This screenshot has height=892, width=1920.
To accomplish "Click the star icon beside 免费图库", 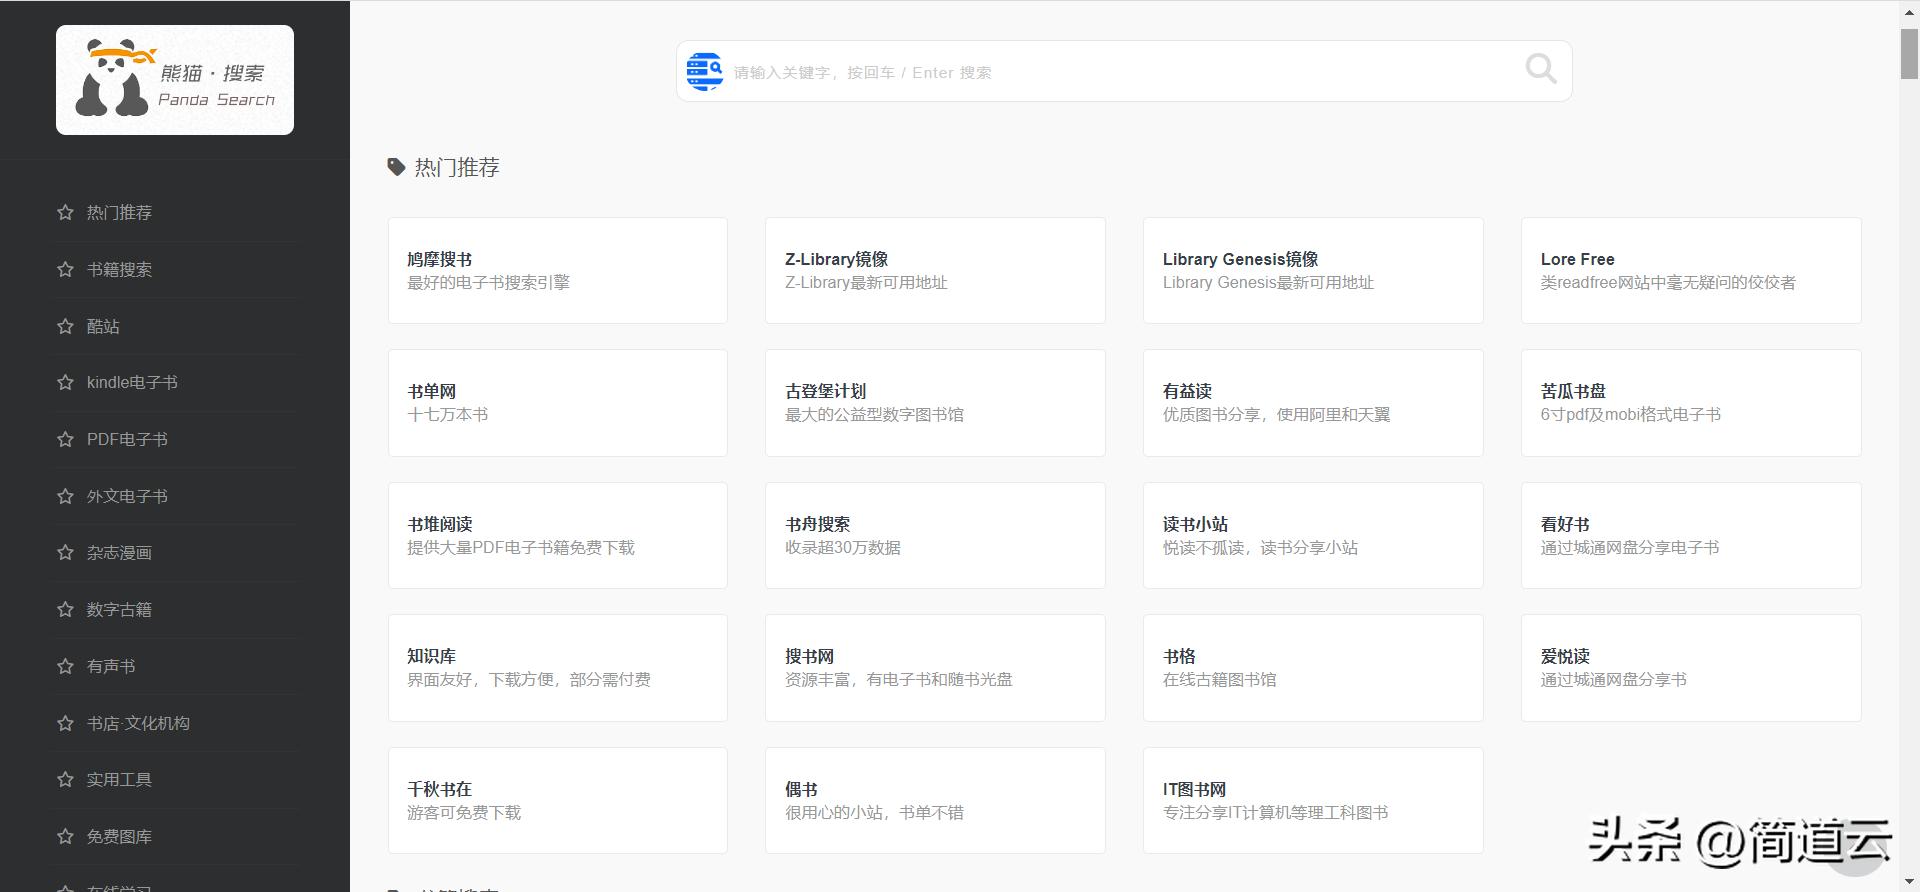I will pyautogui.click(x=65, y=836).
